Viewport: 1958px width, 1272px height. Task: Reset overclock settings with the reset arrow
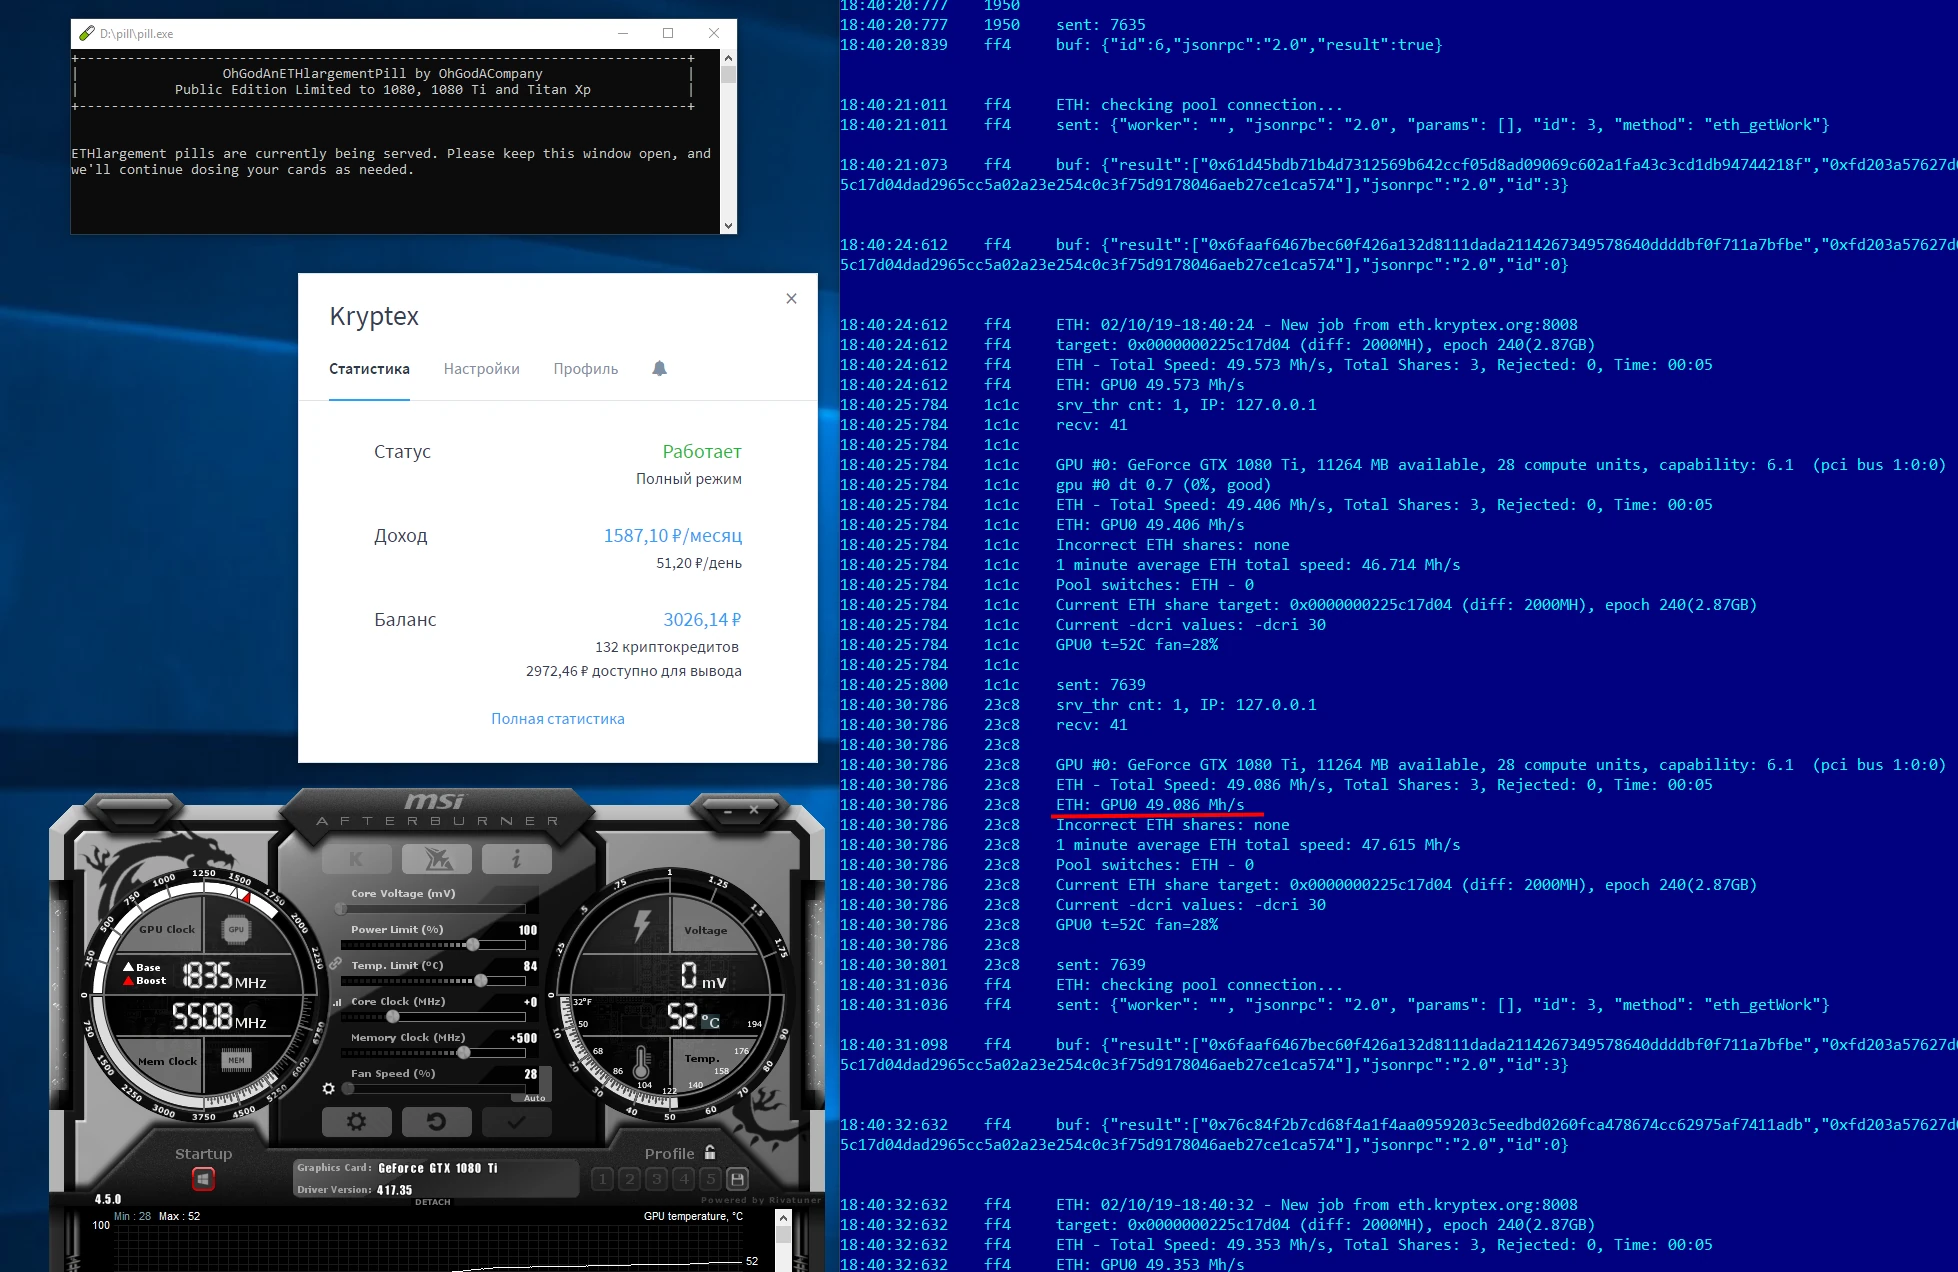coord(437,1122)
